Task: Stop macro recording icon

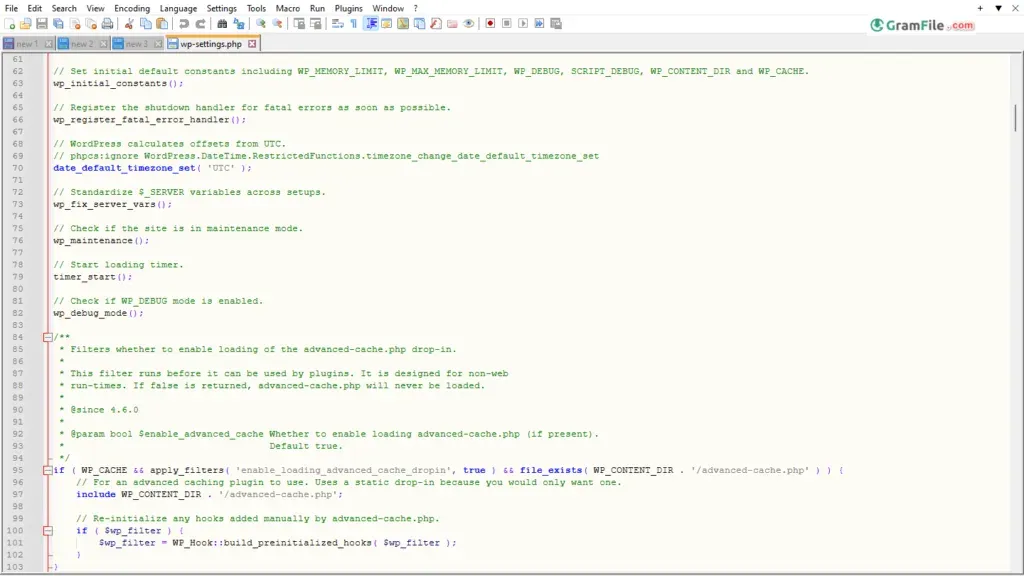Action: pos(507,24)
